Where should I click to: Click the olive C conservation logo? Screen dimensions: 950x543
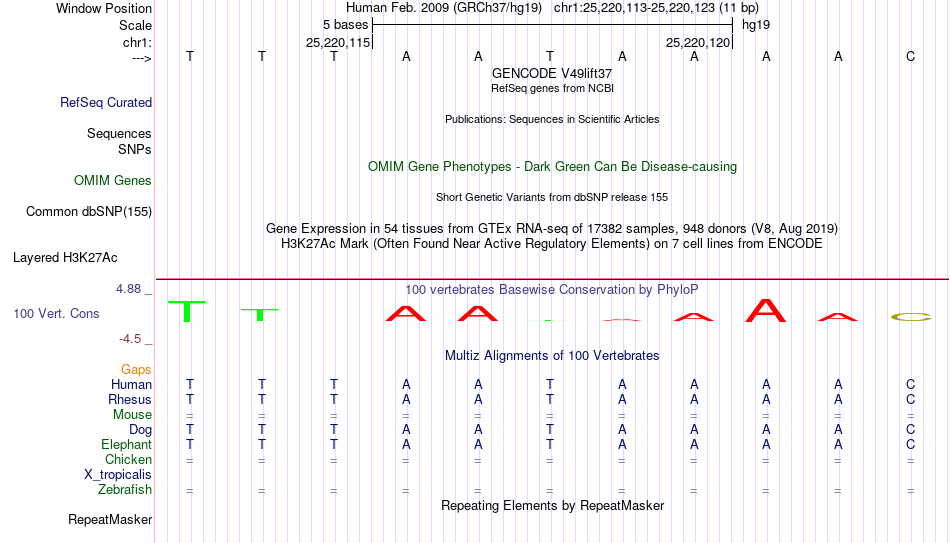point(911,316)
